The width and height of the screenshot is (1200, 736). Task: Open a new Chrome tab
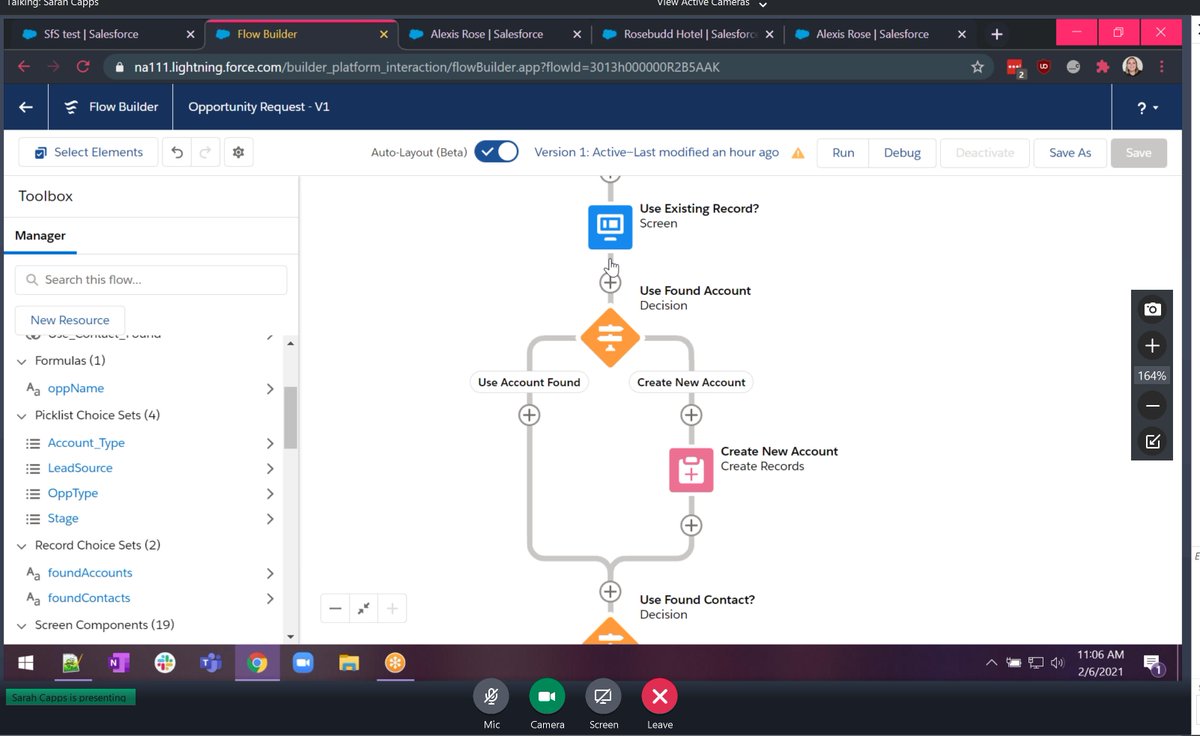coord(996,34)
